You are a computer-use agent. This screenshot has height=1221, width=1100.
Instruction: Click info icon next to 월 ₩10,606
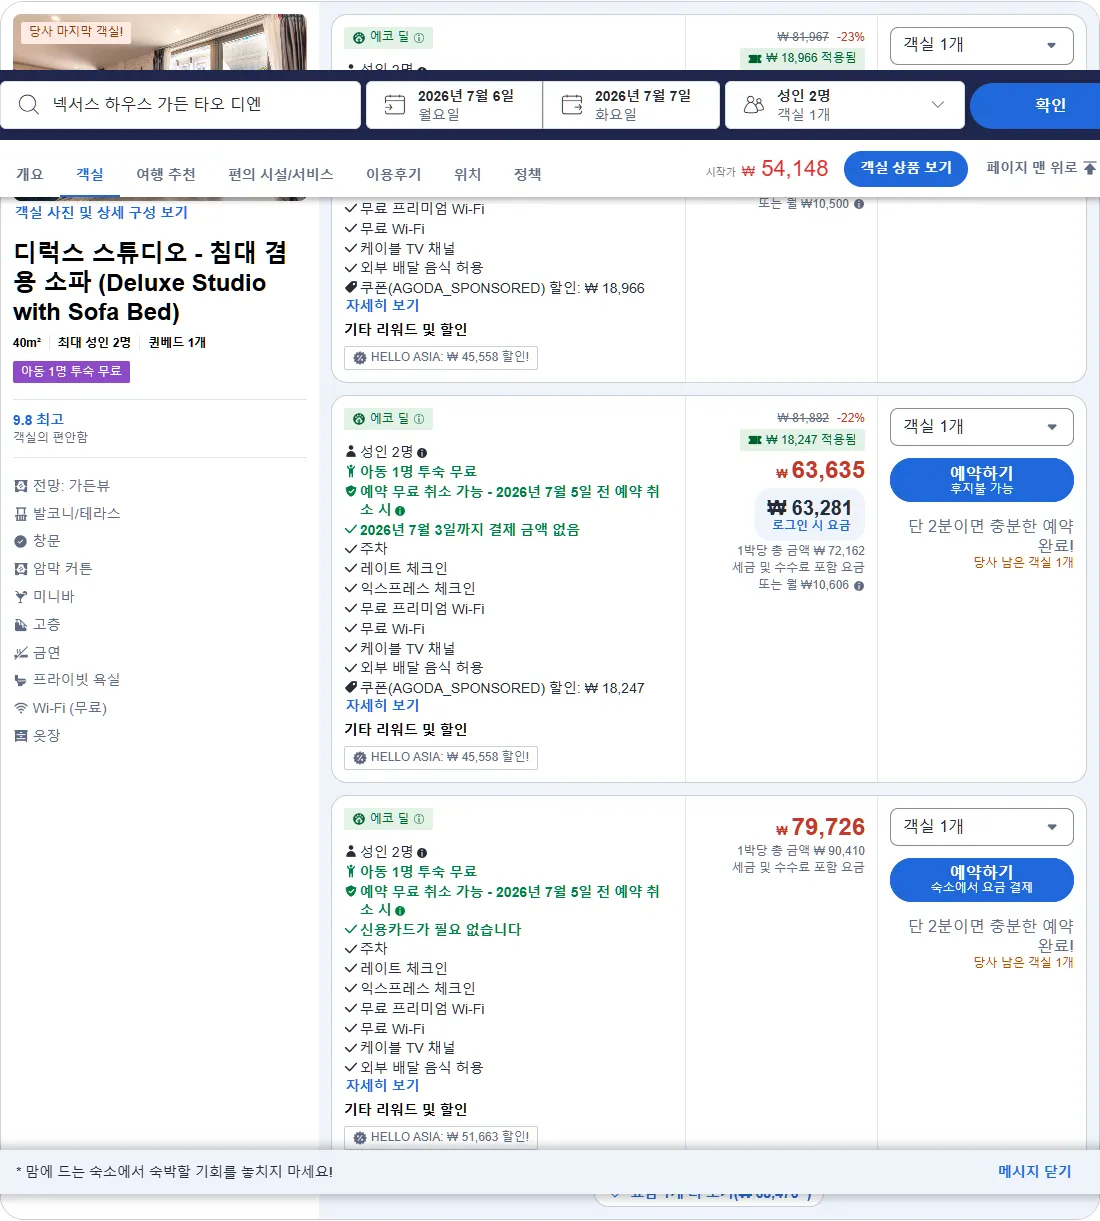859,585
